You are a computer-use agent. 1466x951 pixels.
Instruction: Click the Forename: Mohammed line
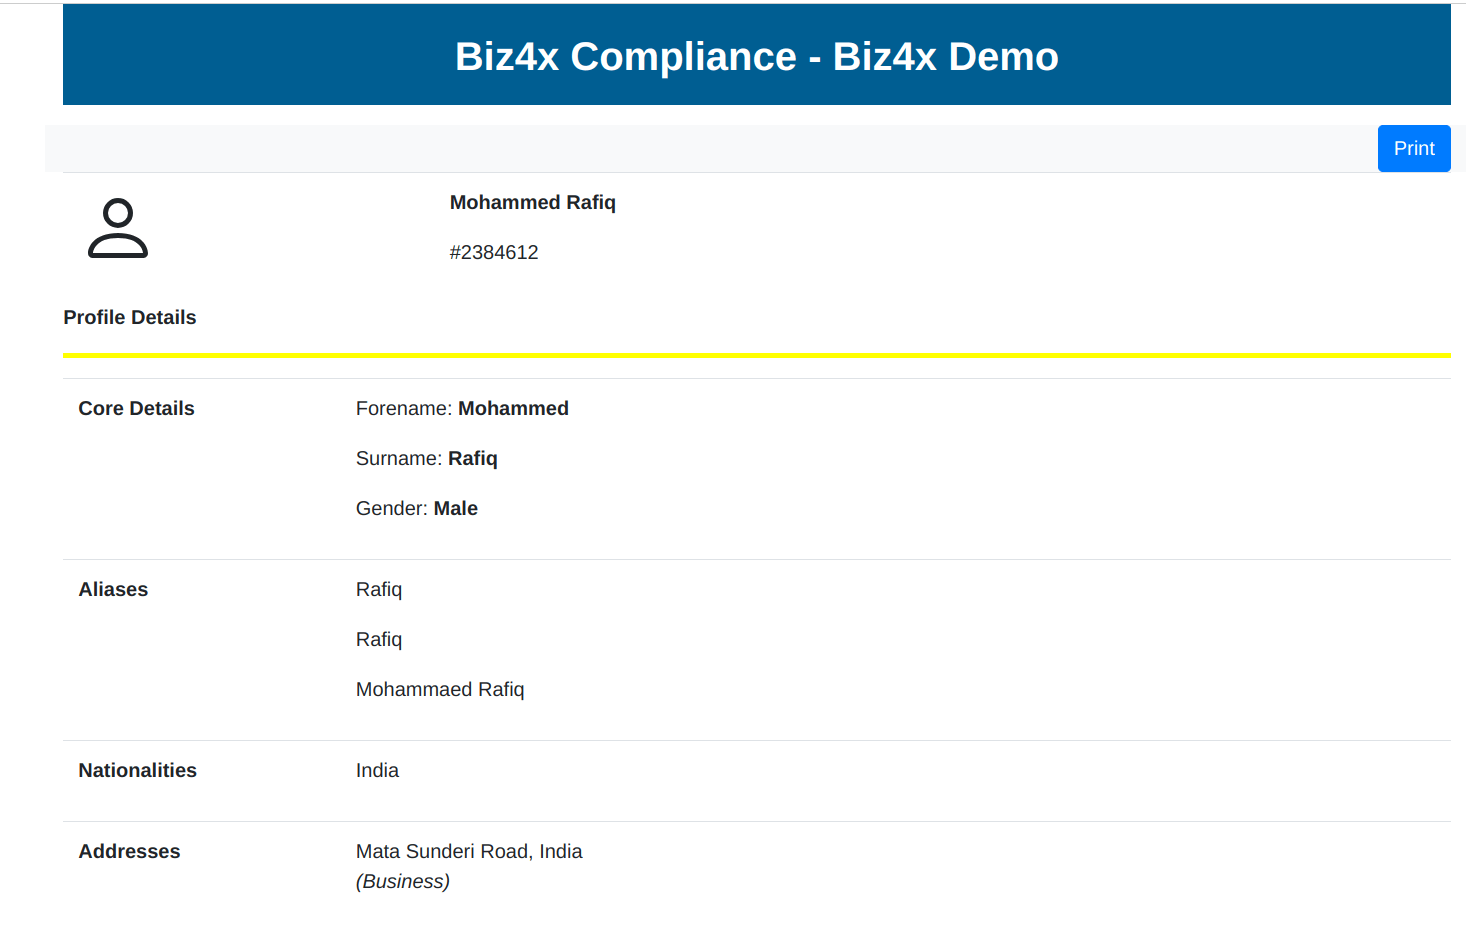pyautogui.click(x=462, y=408)
